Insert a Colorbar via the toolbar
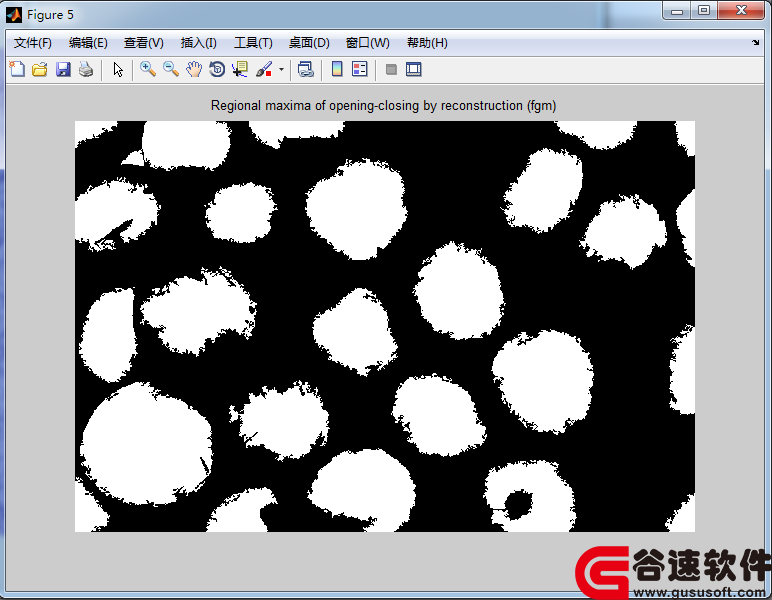This screenshot has width=772, height=600. click(x=337, y=69)
